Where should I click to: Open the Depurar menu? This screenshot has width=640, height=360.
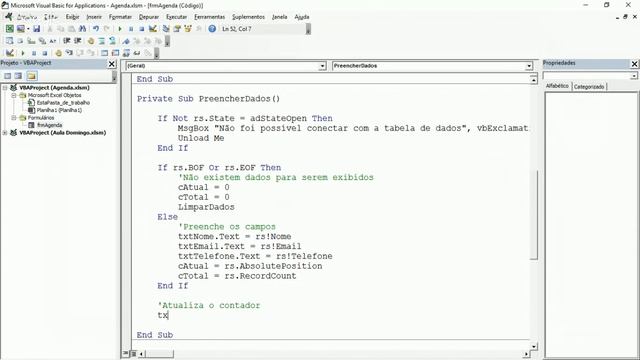coord(149,17)
